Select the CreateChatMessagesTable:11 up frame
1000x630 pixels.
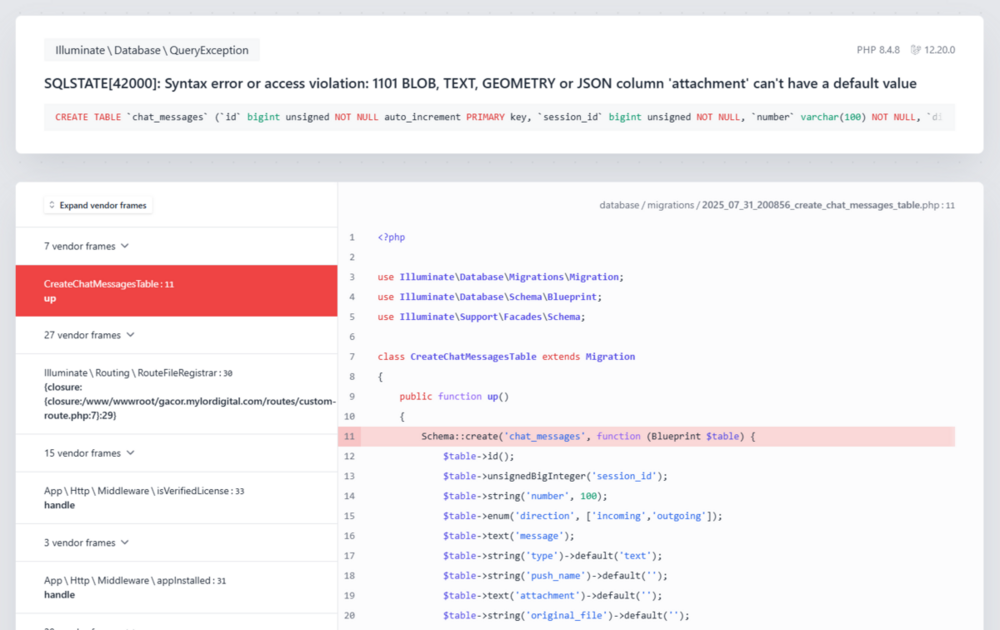[x=177, y=291]
